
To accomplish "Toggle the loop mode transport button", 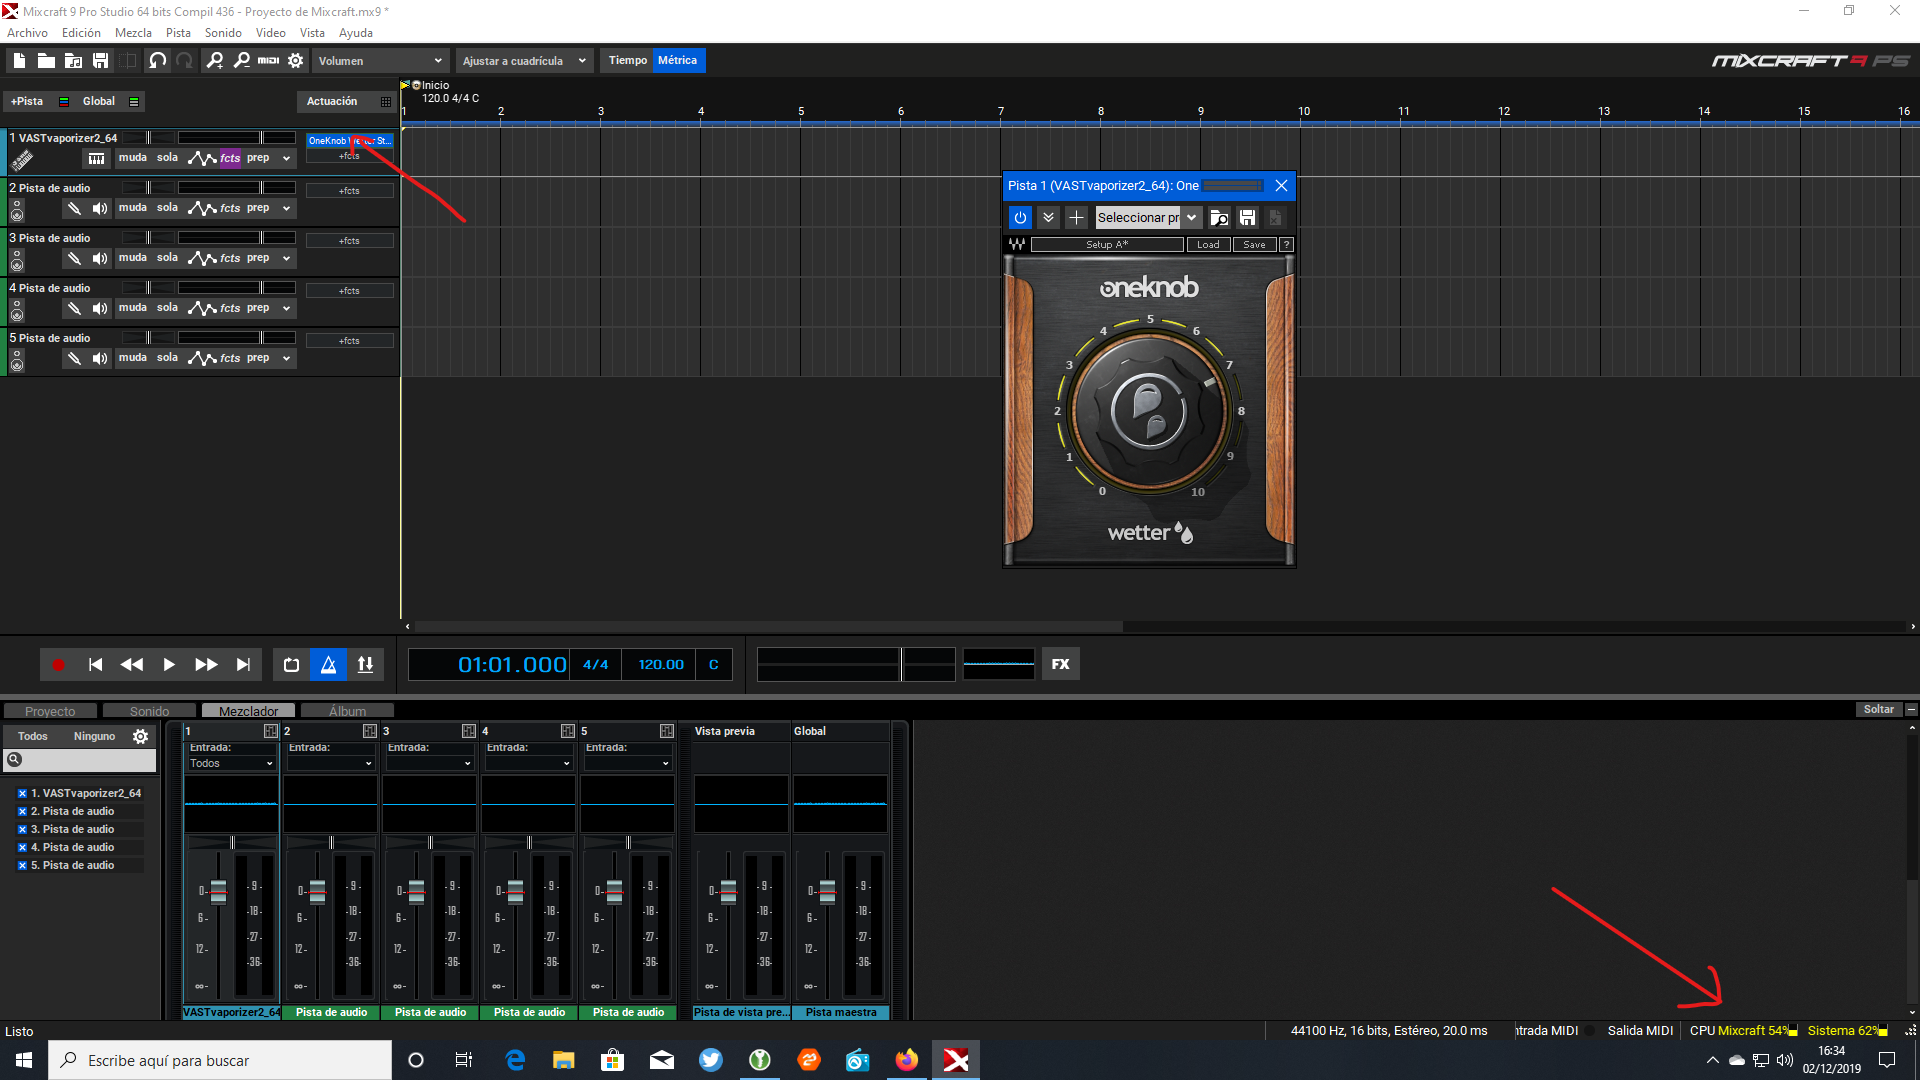I will [291, 664].
